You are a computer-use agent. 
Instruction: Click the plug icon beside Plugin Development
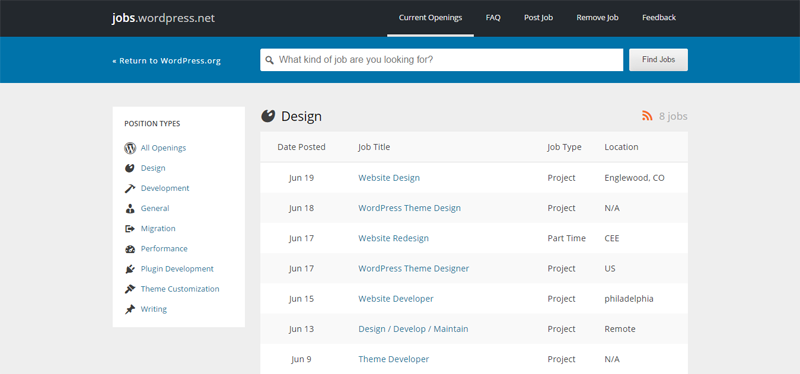click(130, 269)
